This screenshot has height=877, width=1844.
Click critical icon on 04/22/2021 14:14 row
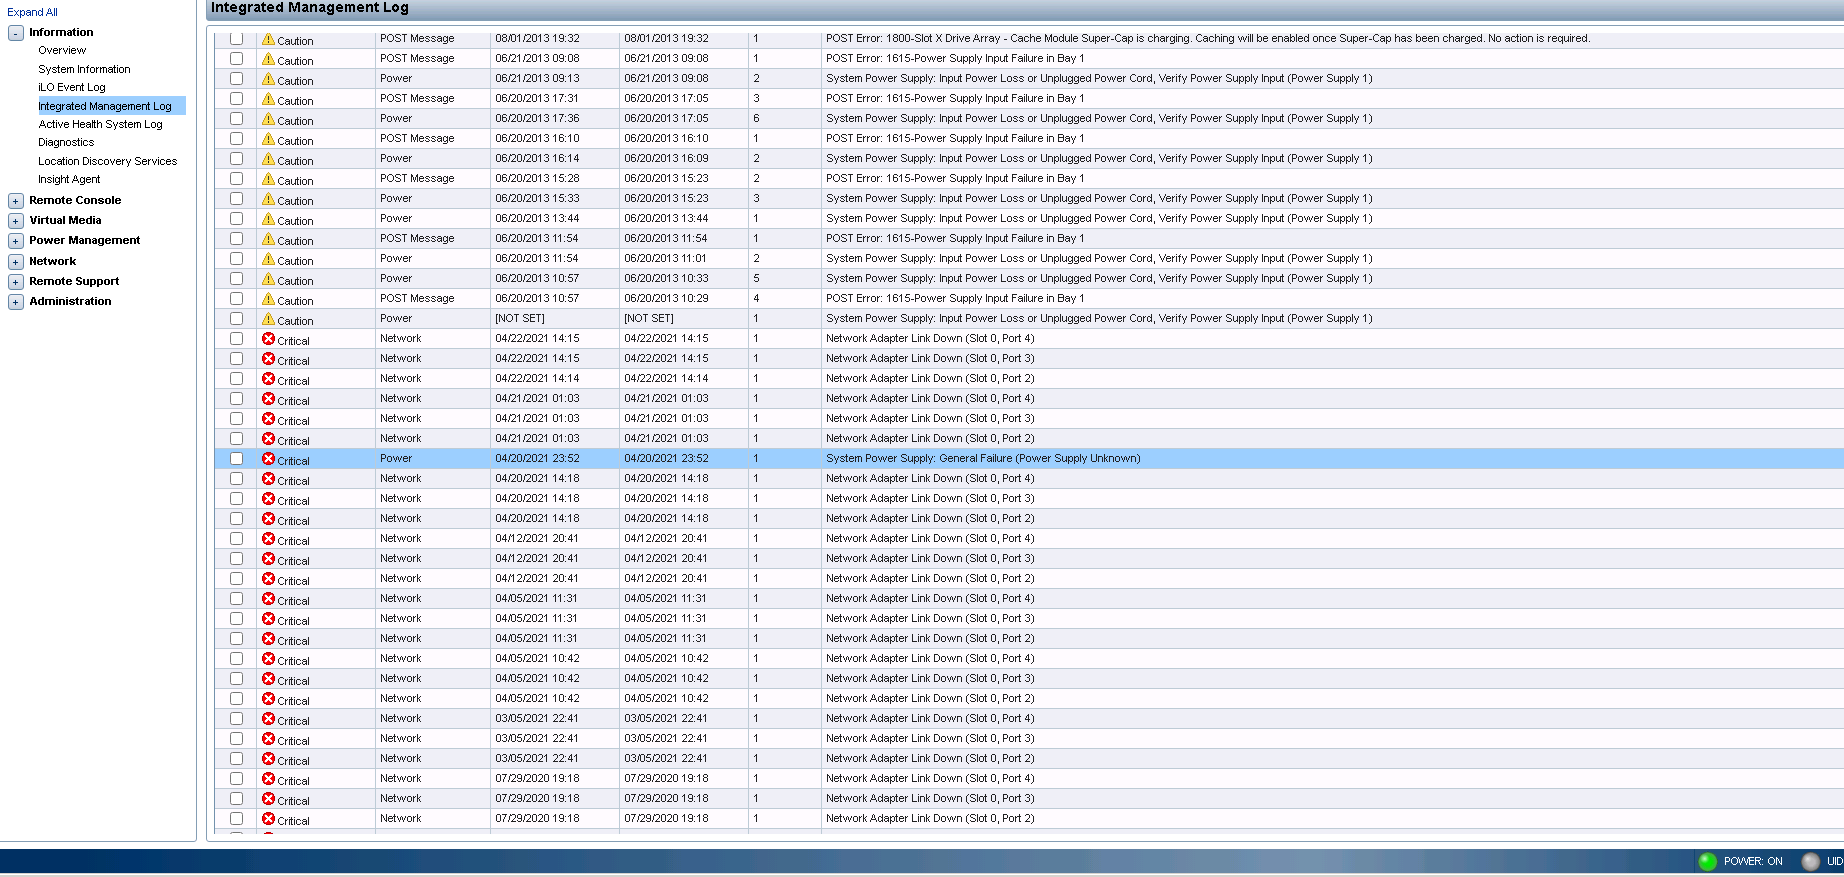pyautogui.click(x=268, y=379)
